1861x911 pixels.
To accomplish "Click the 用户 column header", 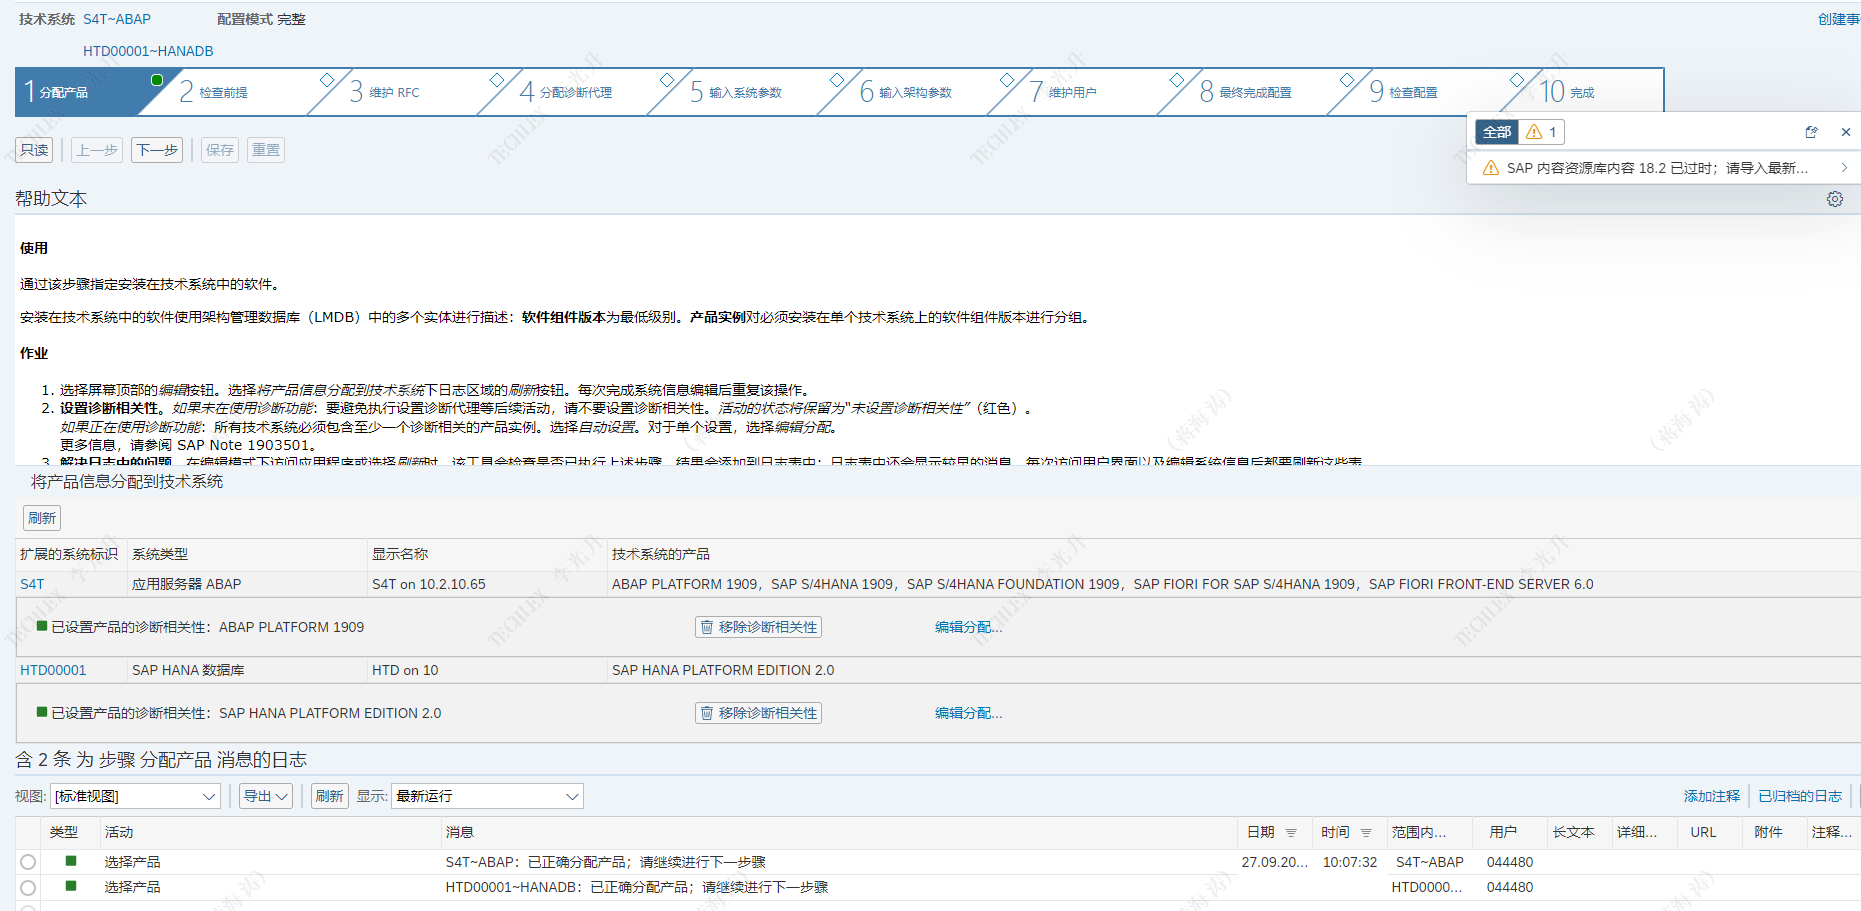I will tap(1503, 832).
